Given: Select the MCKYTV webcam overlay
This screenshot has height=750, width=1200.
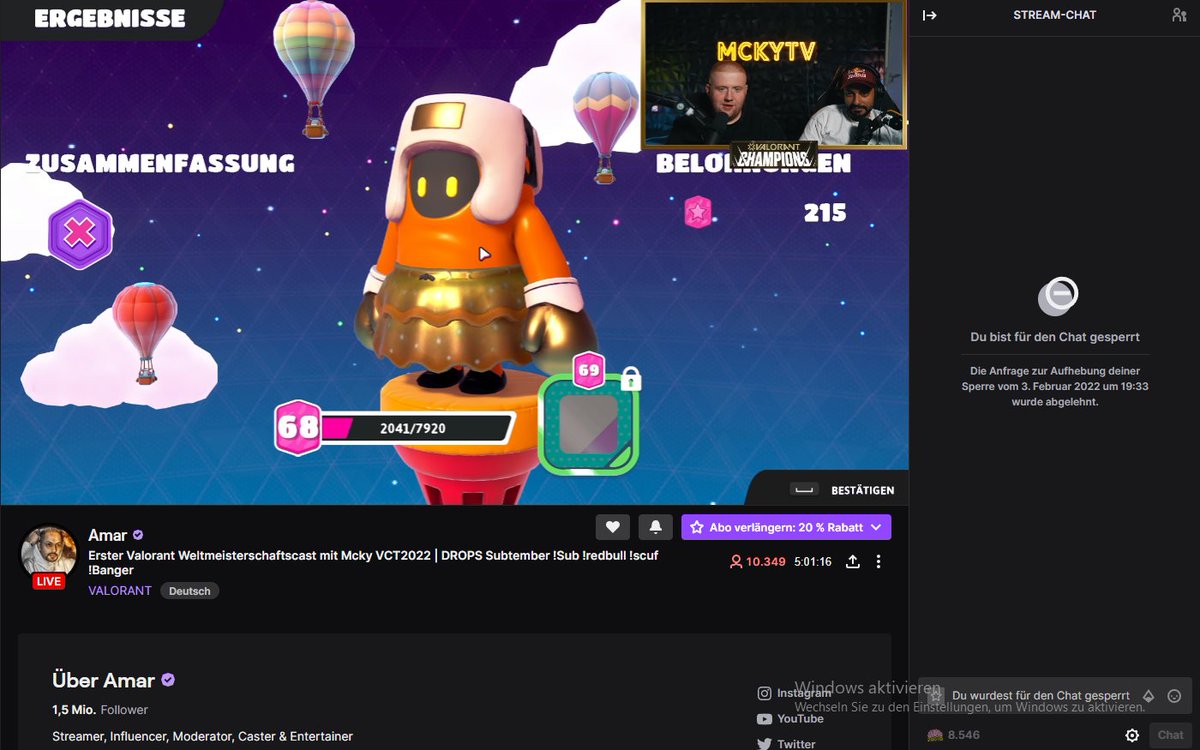Looking at the screenshot, I should (774, 75).
